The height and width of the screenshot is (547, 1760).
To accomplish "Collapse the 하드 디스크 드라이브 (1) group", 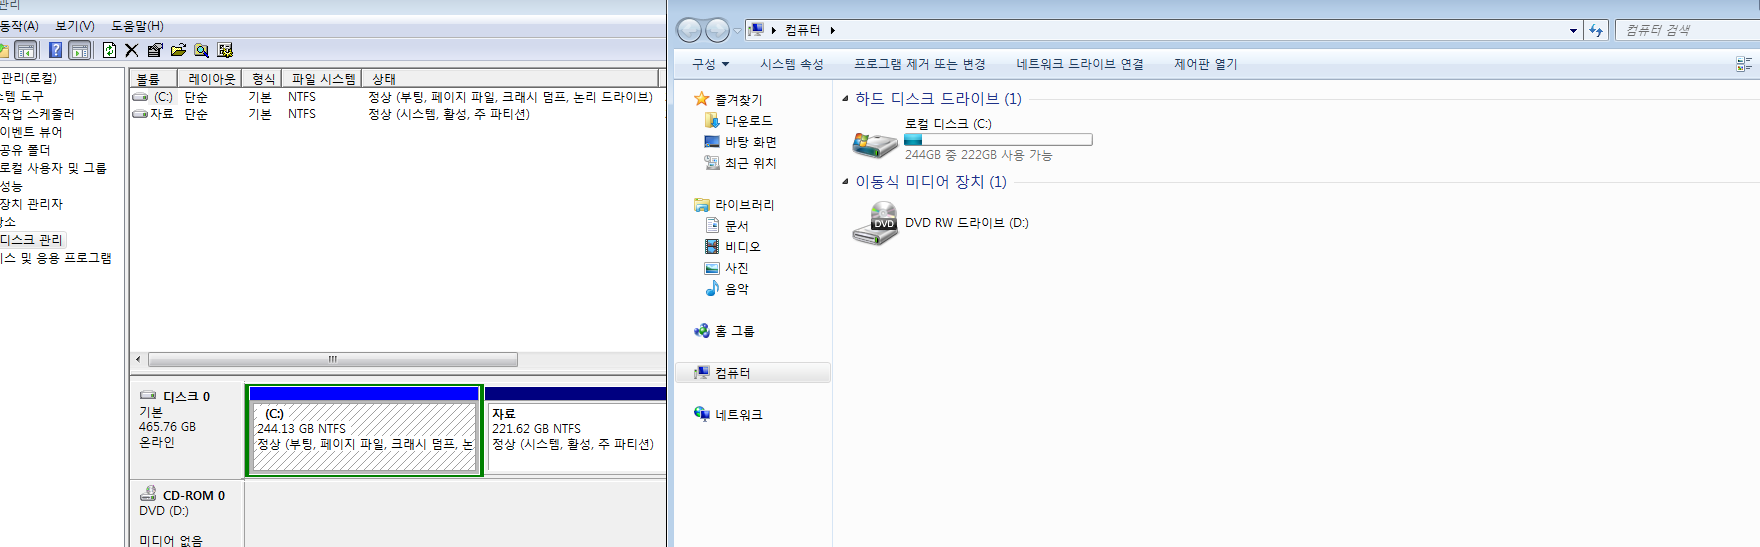I will click(845, 98).
